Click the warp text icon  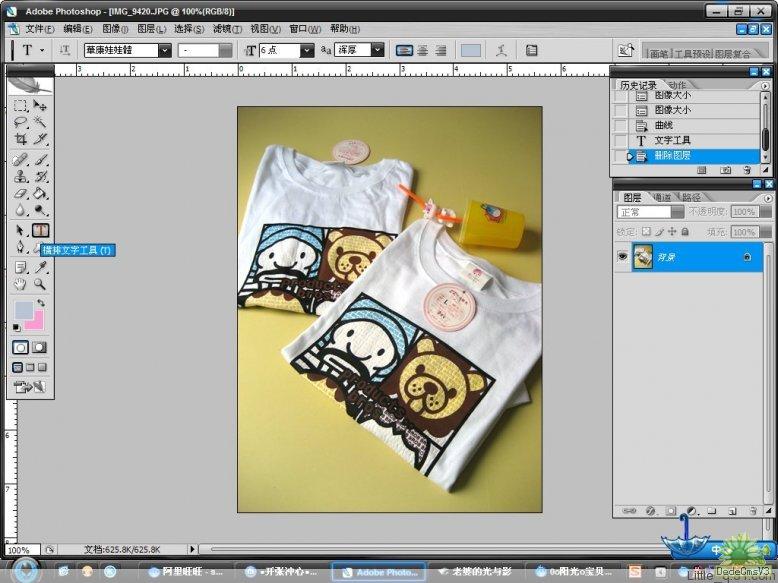(501, 50)
